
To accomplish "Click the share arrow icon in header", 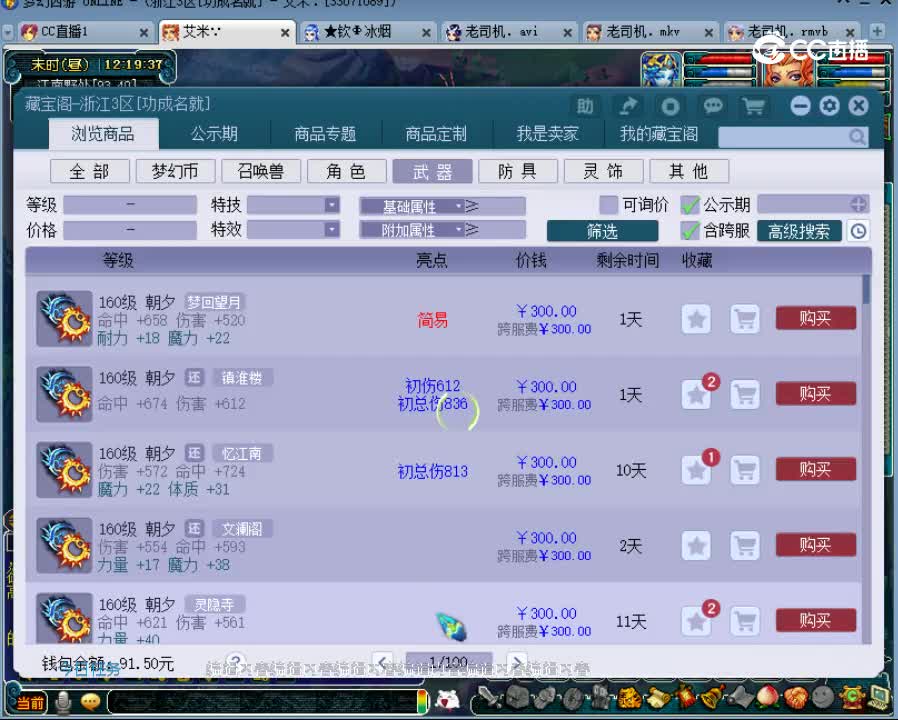I will pos(628,106).
